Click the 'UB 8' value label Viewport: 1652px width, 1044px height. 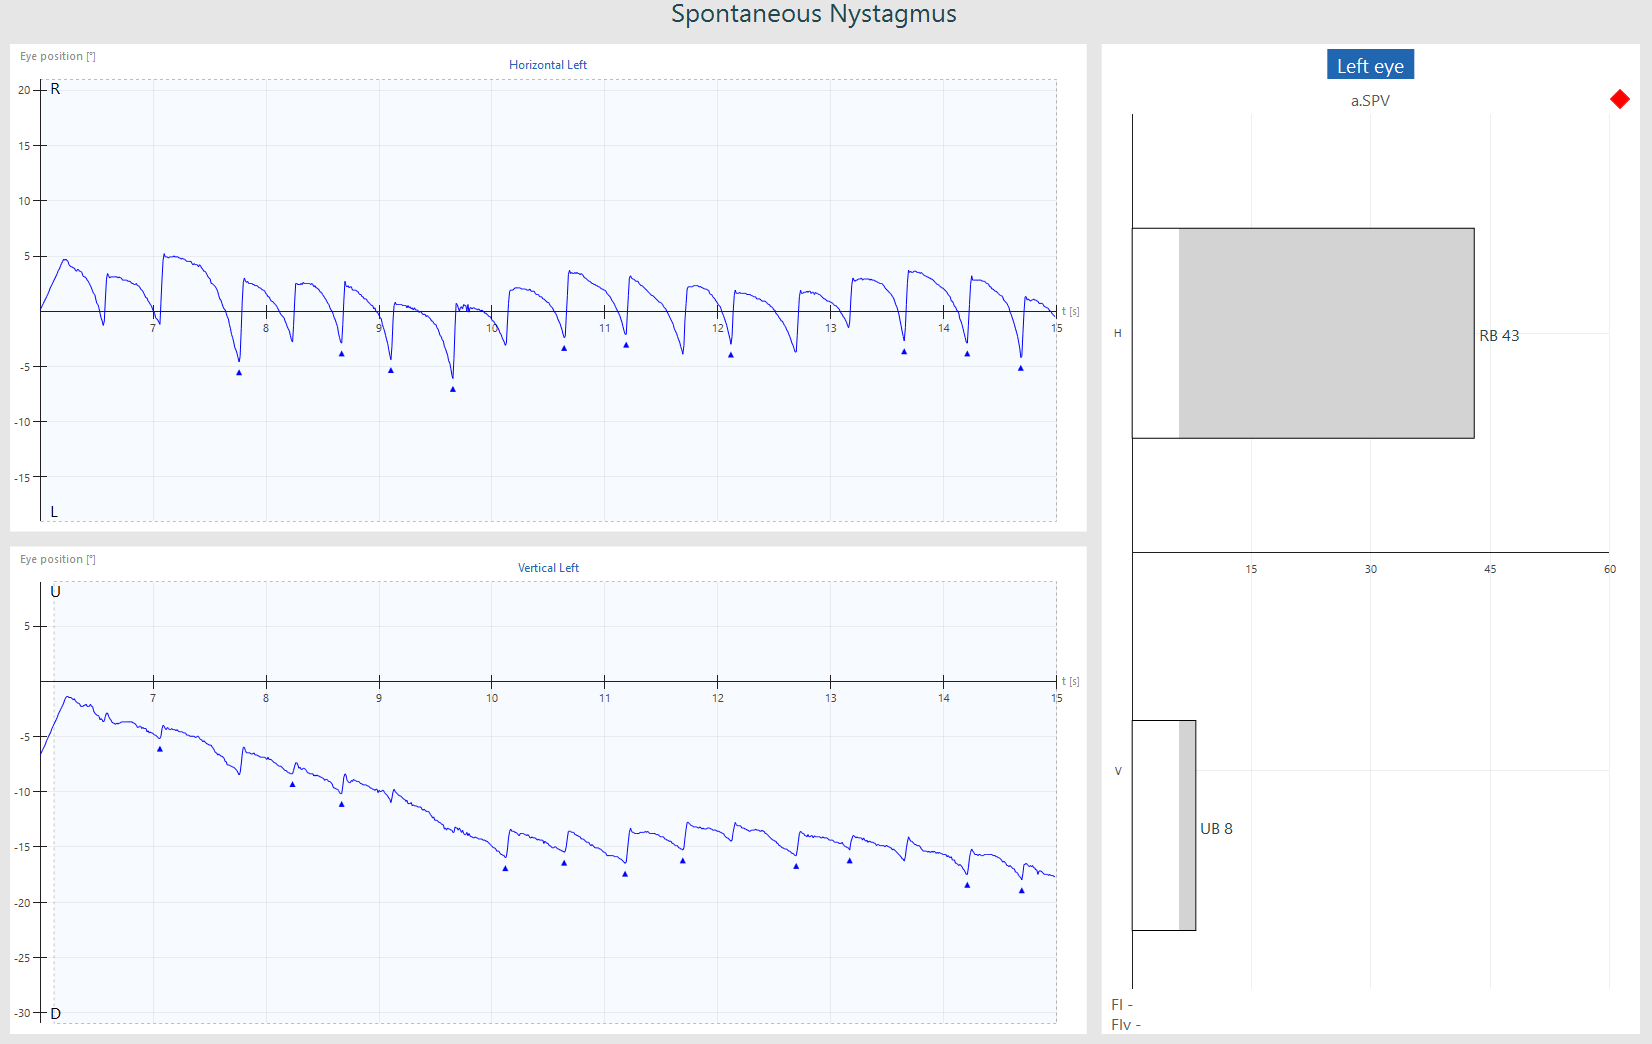click(1216, 829)
